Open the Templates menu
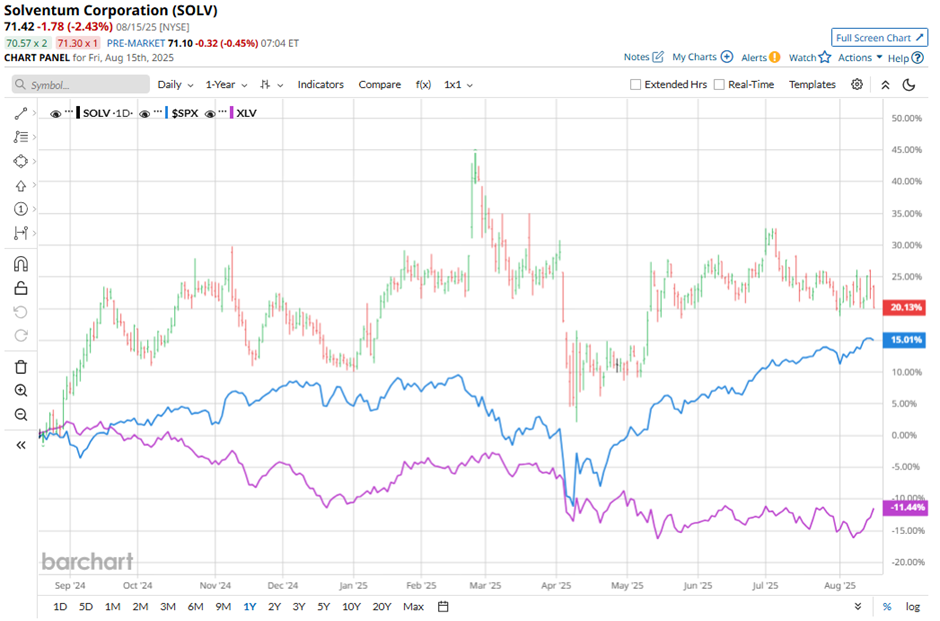940x621 pixels. coord(812,85)
